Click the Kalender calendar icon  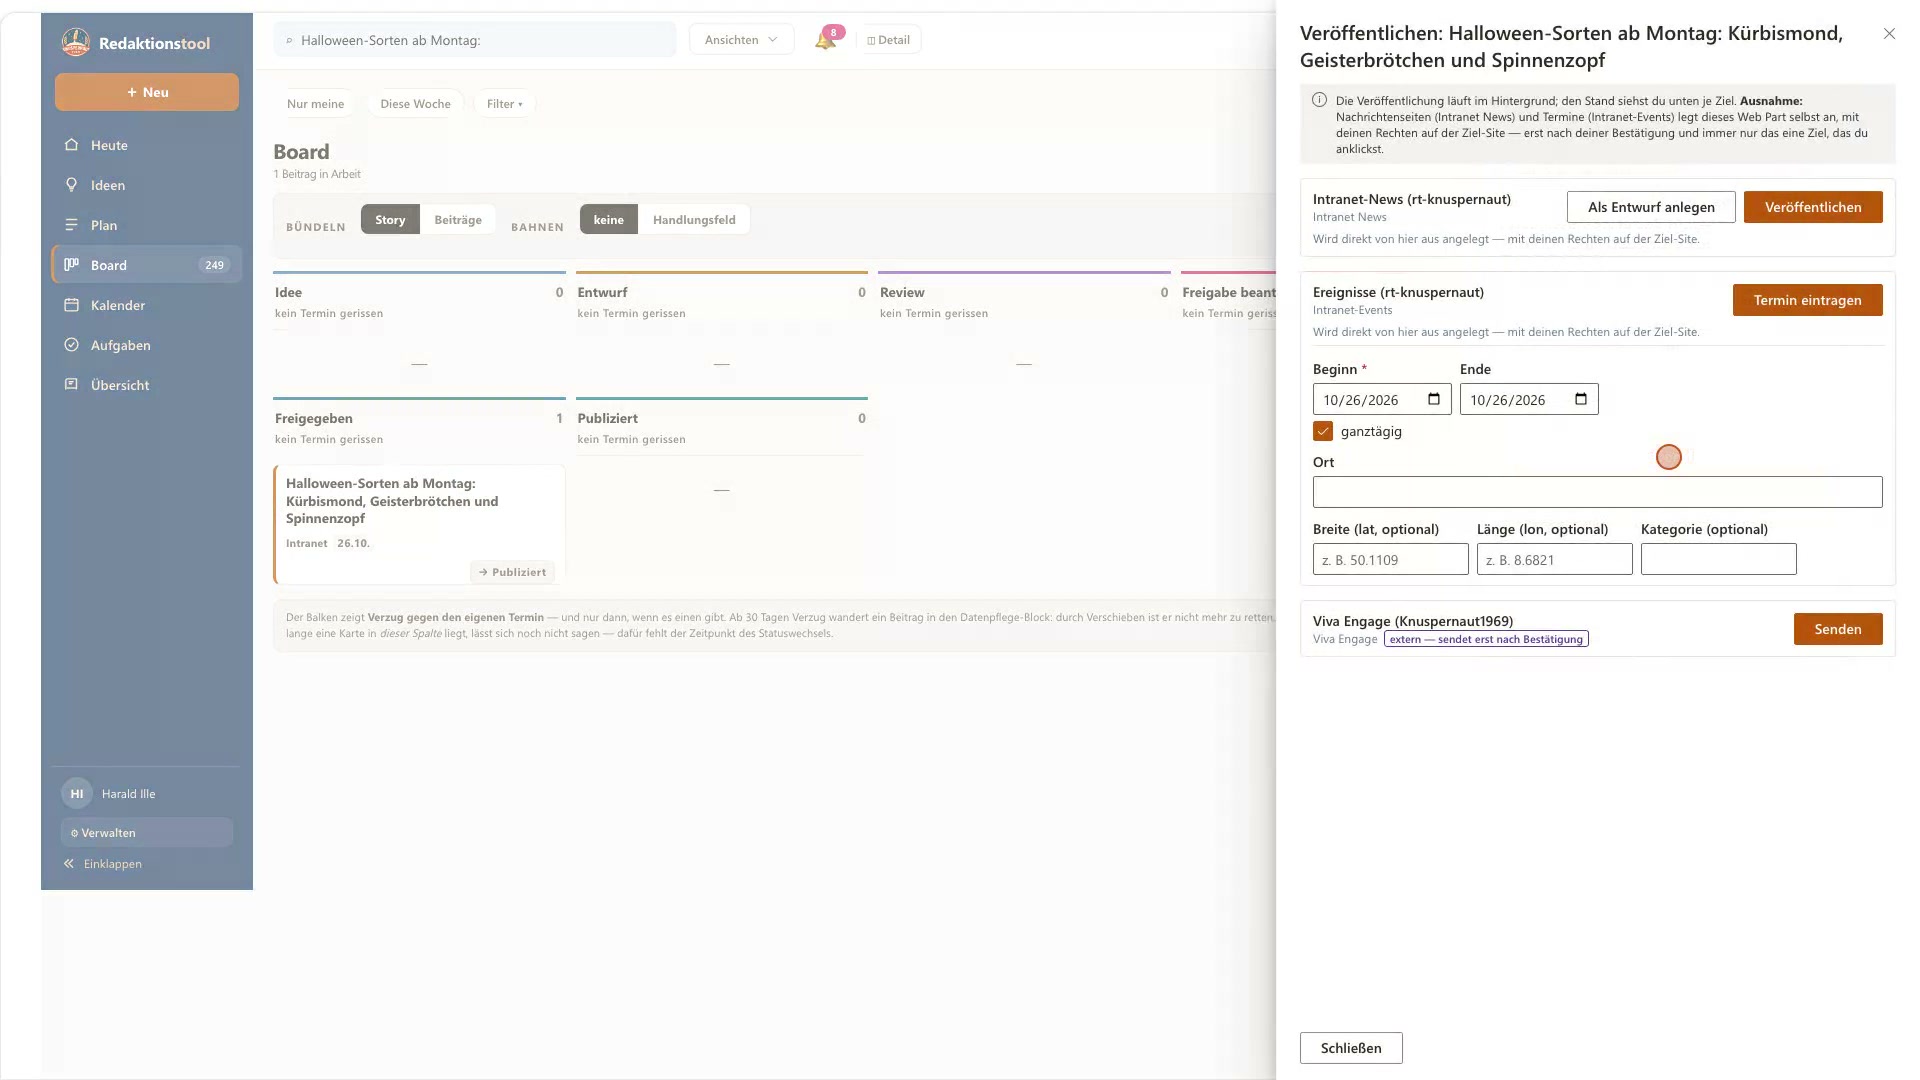click(71, 305)
